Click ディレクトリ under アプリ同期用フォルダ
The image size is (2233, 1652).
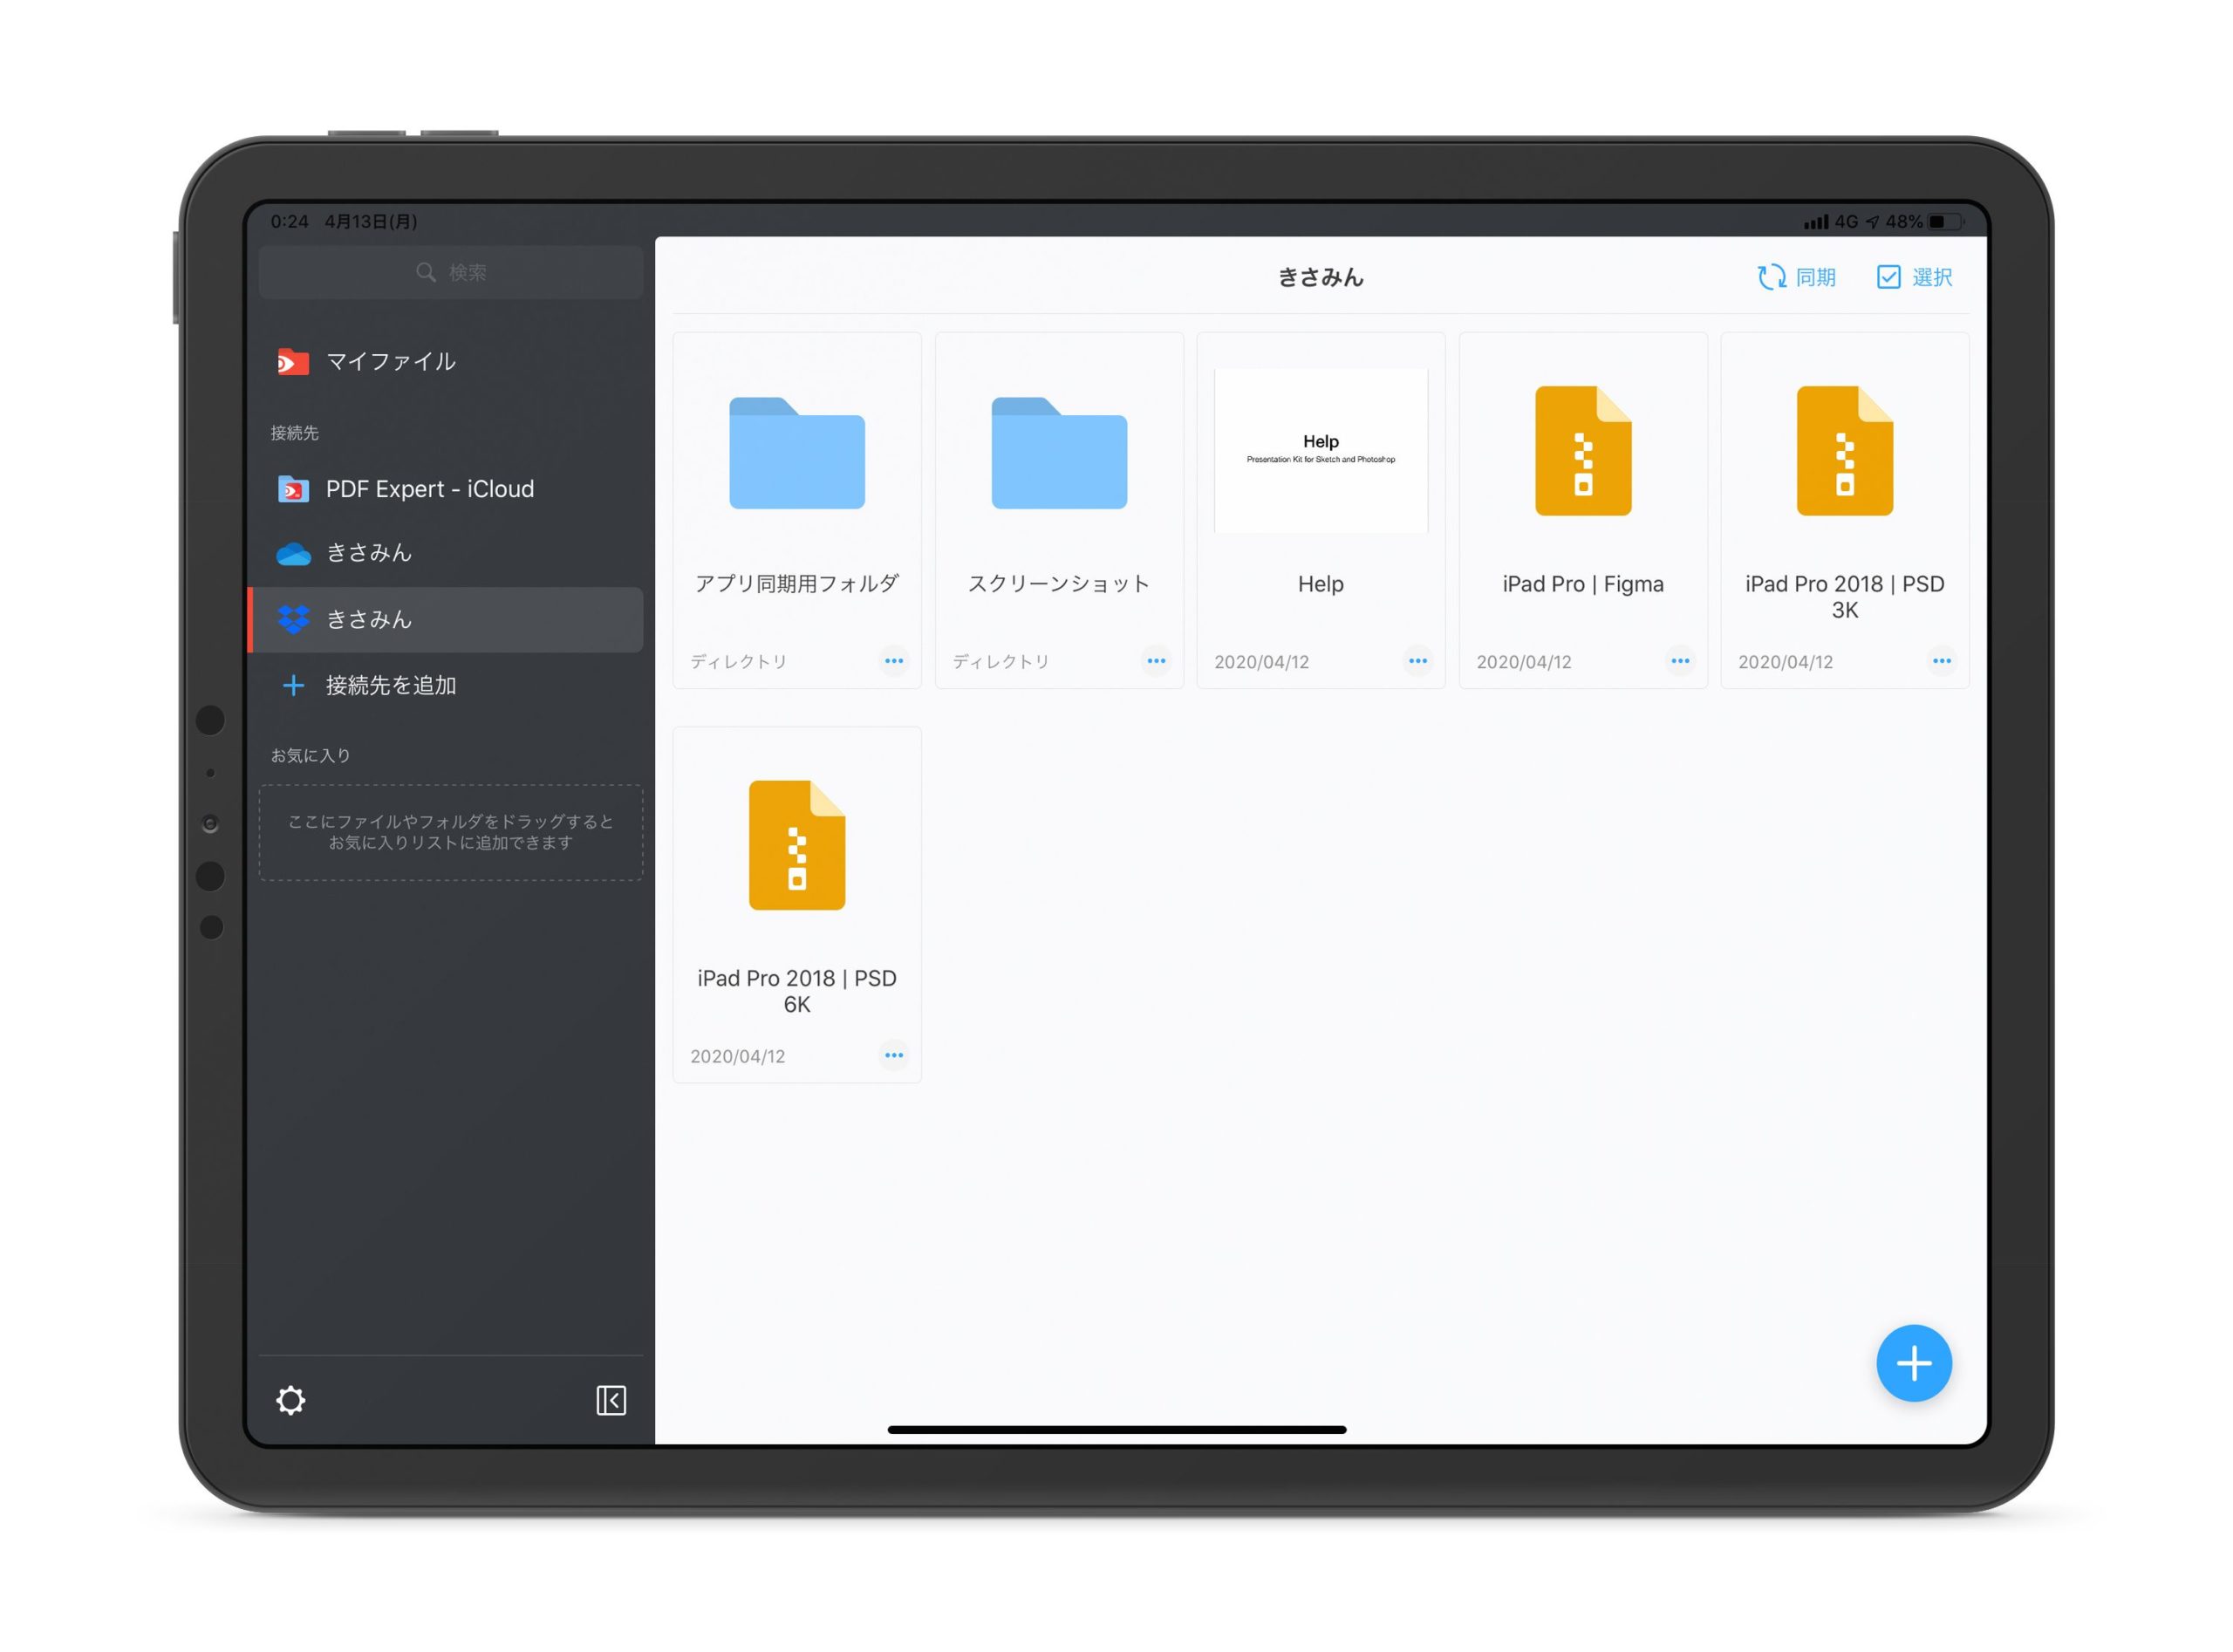738,662
